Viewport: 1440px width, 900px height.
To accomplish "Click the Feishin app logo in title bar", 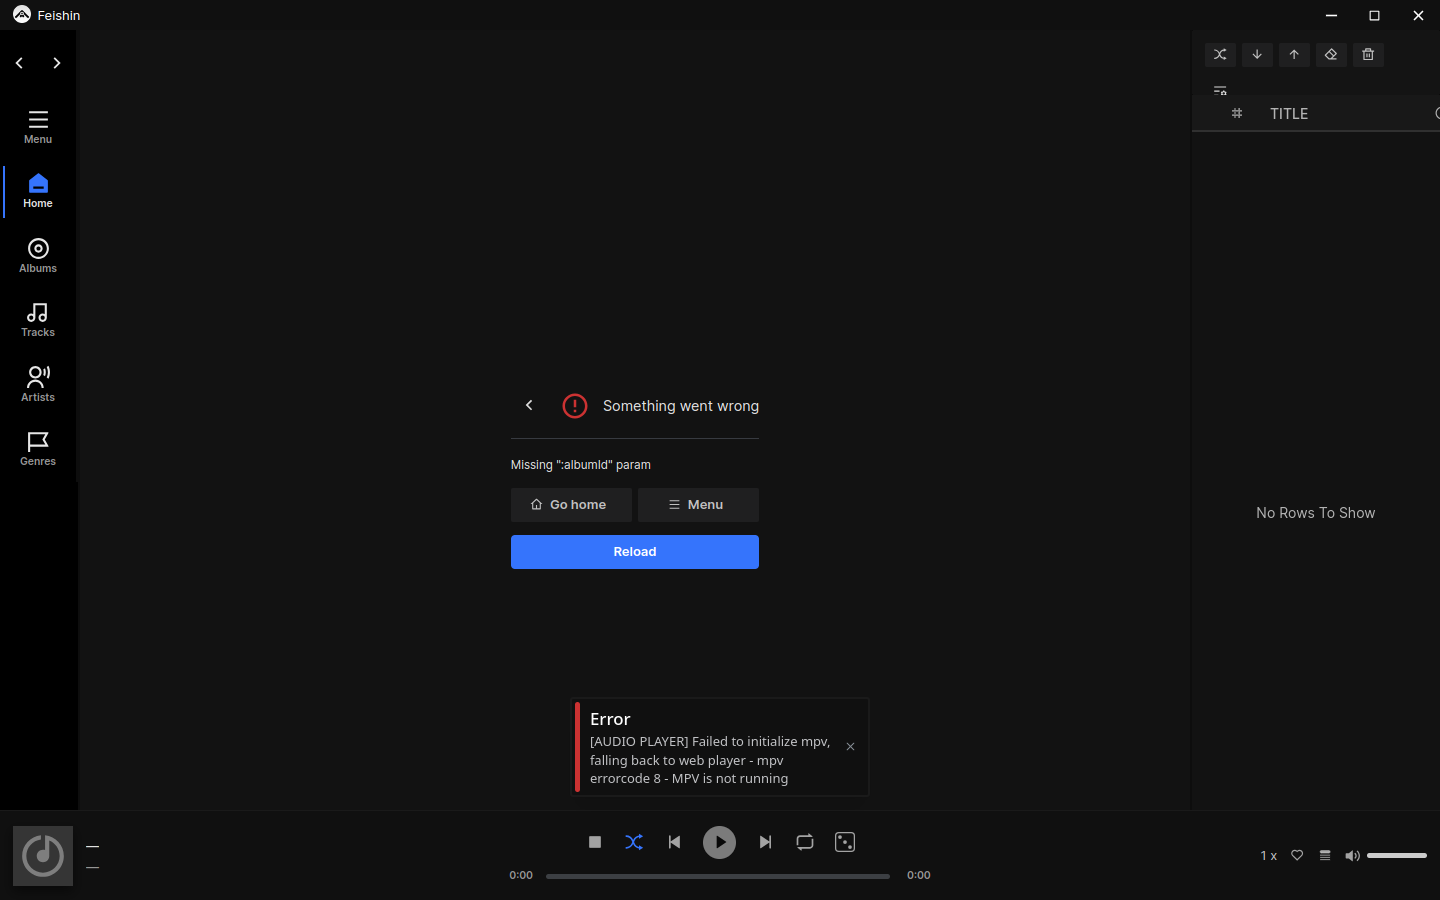I will coord(22,15).
